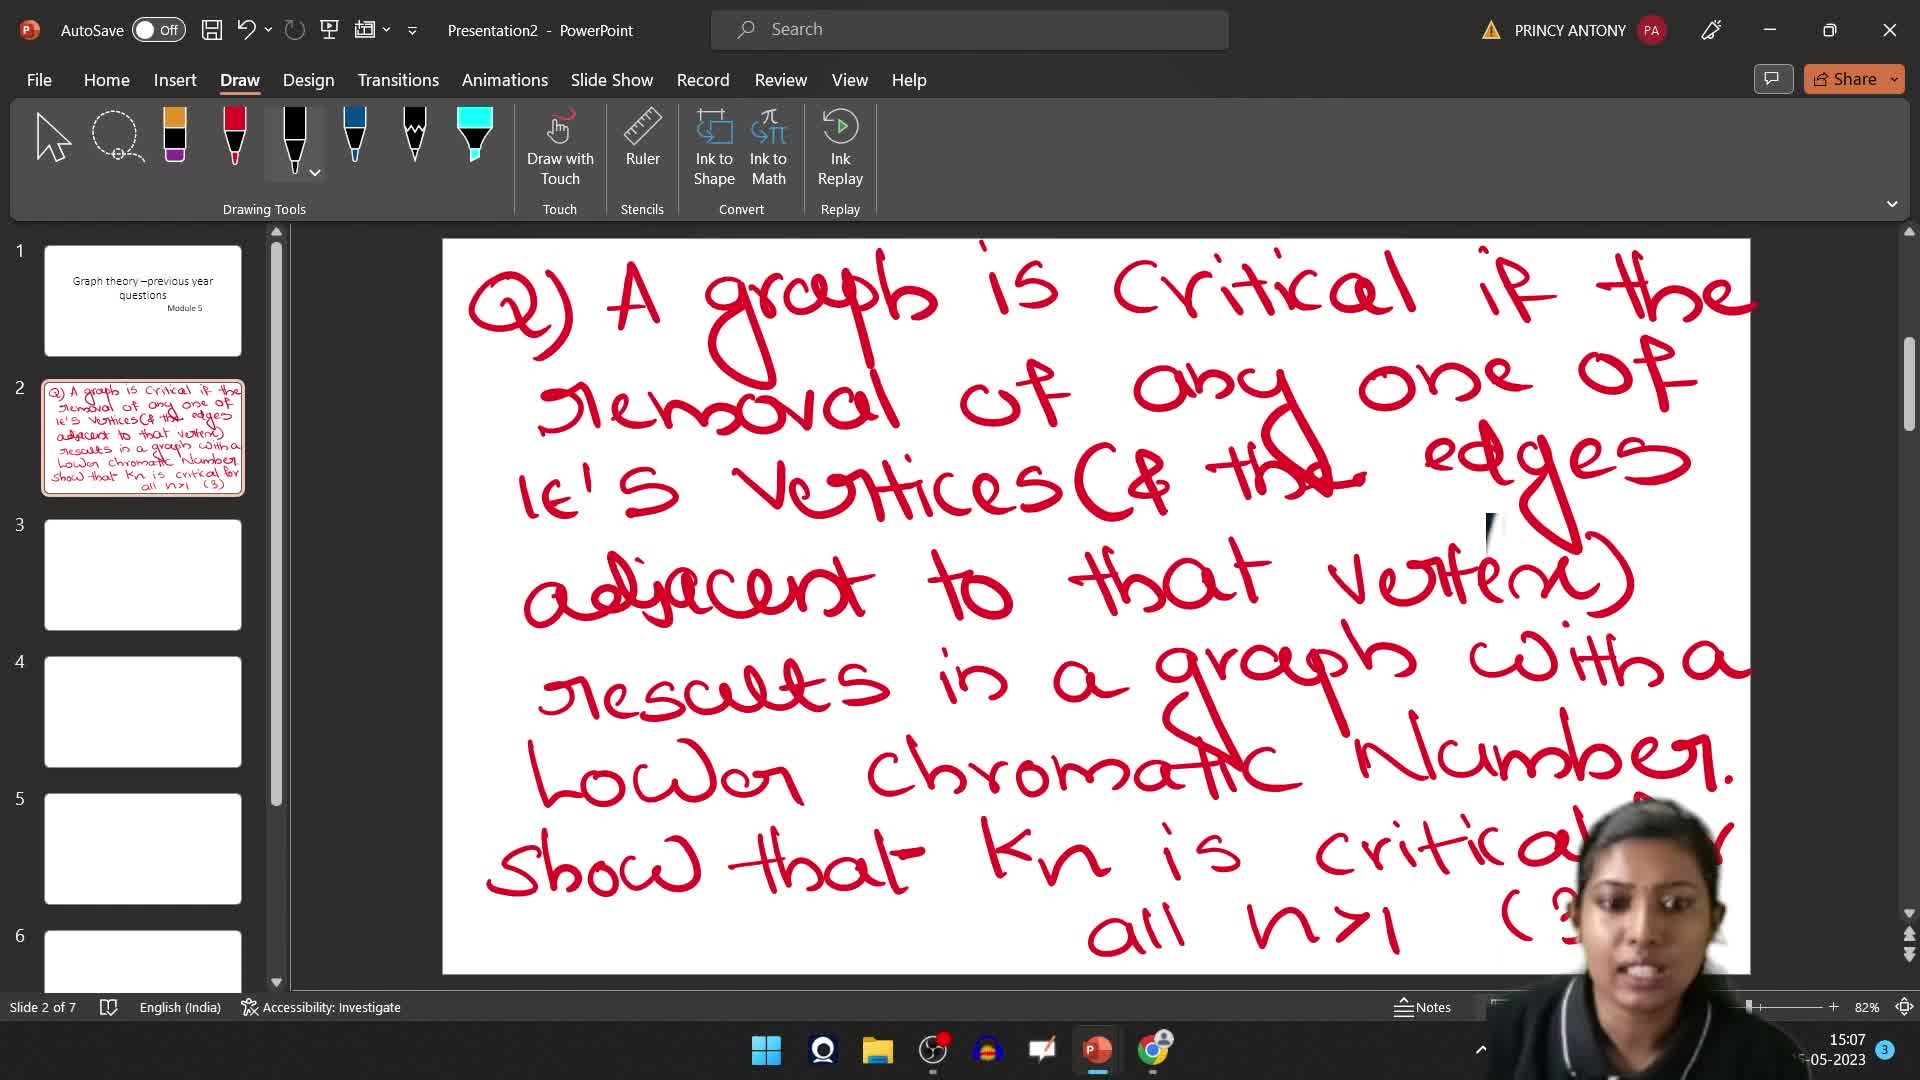Convert strokes with Ink to Shape
The height and width of the screenshot is (1080, 1920).
tap(714, 148)
